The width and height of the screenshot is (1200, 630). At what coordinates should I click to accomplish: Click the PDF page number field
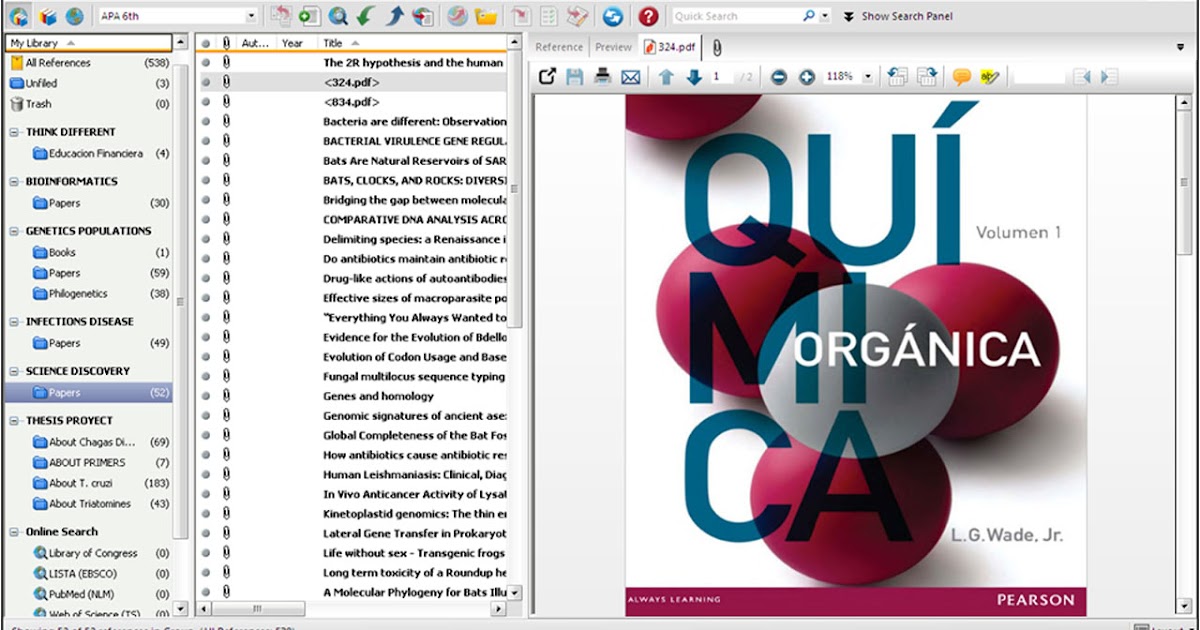(x=721, y=76)
